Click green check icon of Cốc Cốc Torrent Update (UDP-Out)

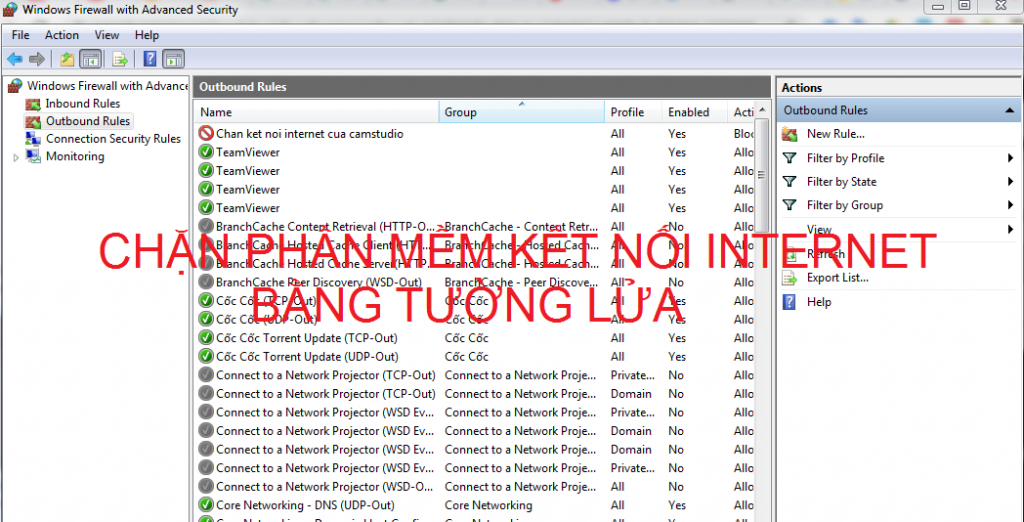206,357
